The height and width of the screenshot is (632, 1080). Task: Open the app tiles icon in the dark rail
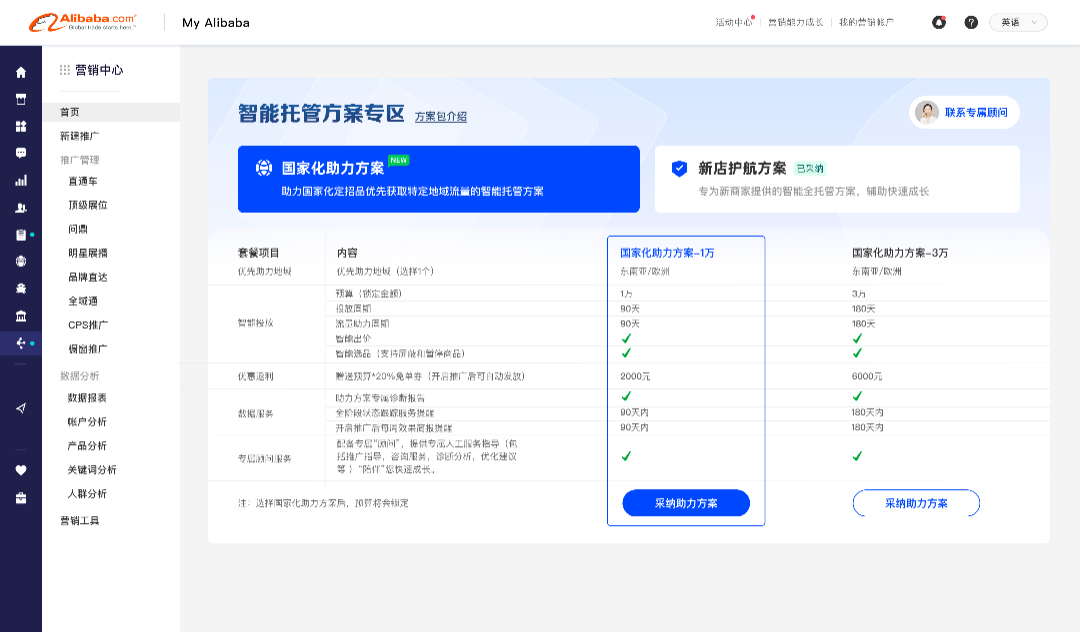point(21,126)
